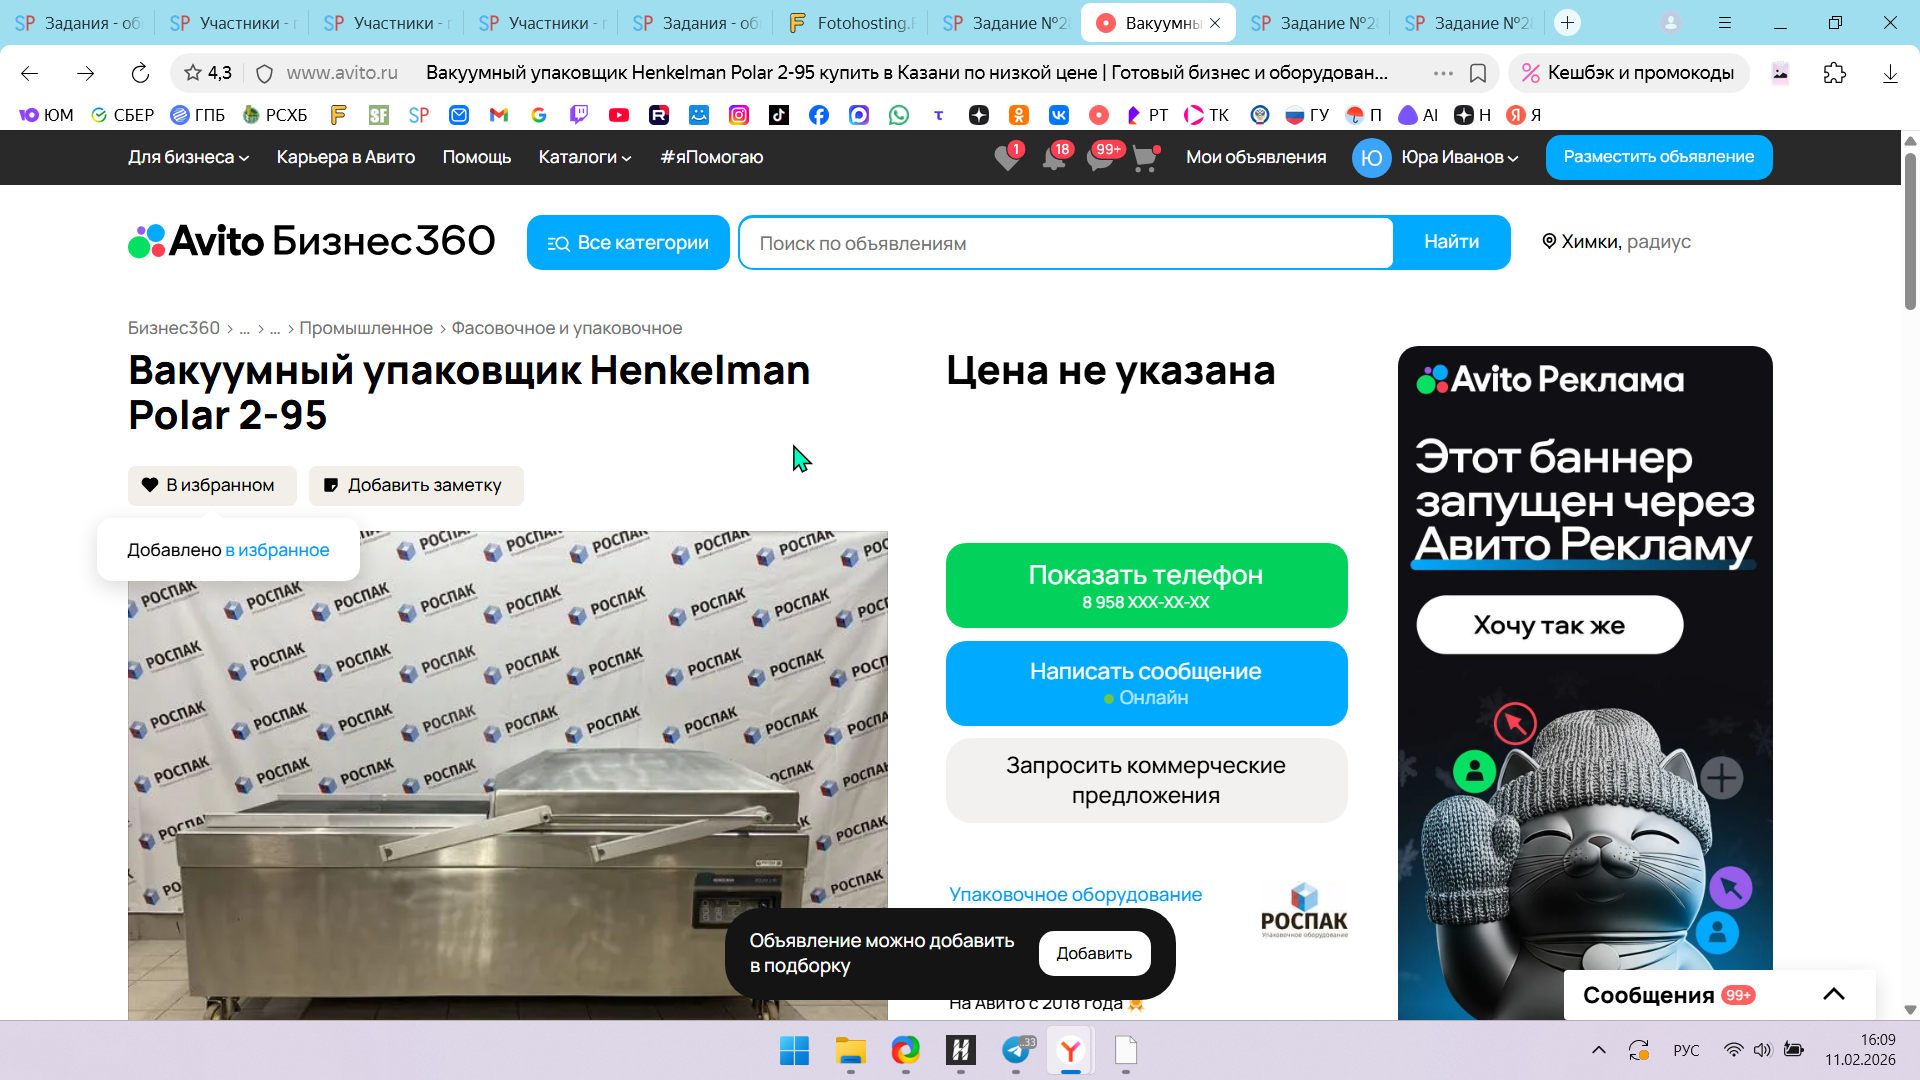The image size is (1920, 1080).
Task: Open Telegram from the Windows taskbar
Action: tap(1016, 1050)
